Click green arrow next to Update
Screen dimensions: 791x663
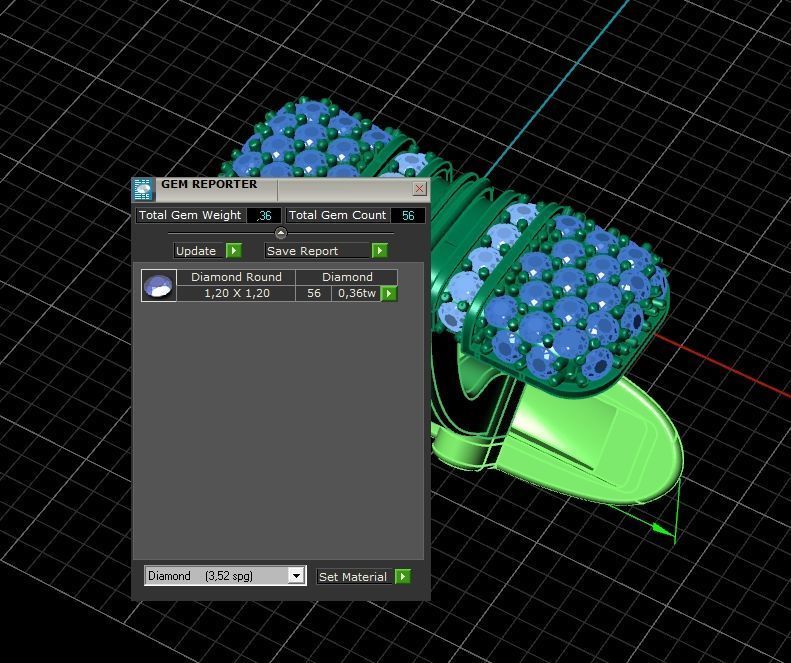click(x=234, y=251)
